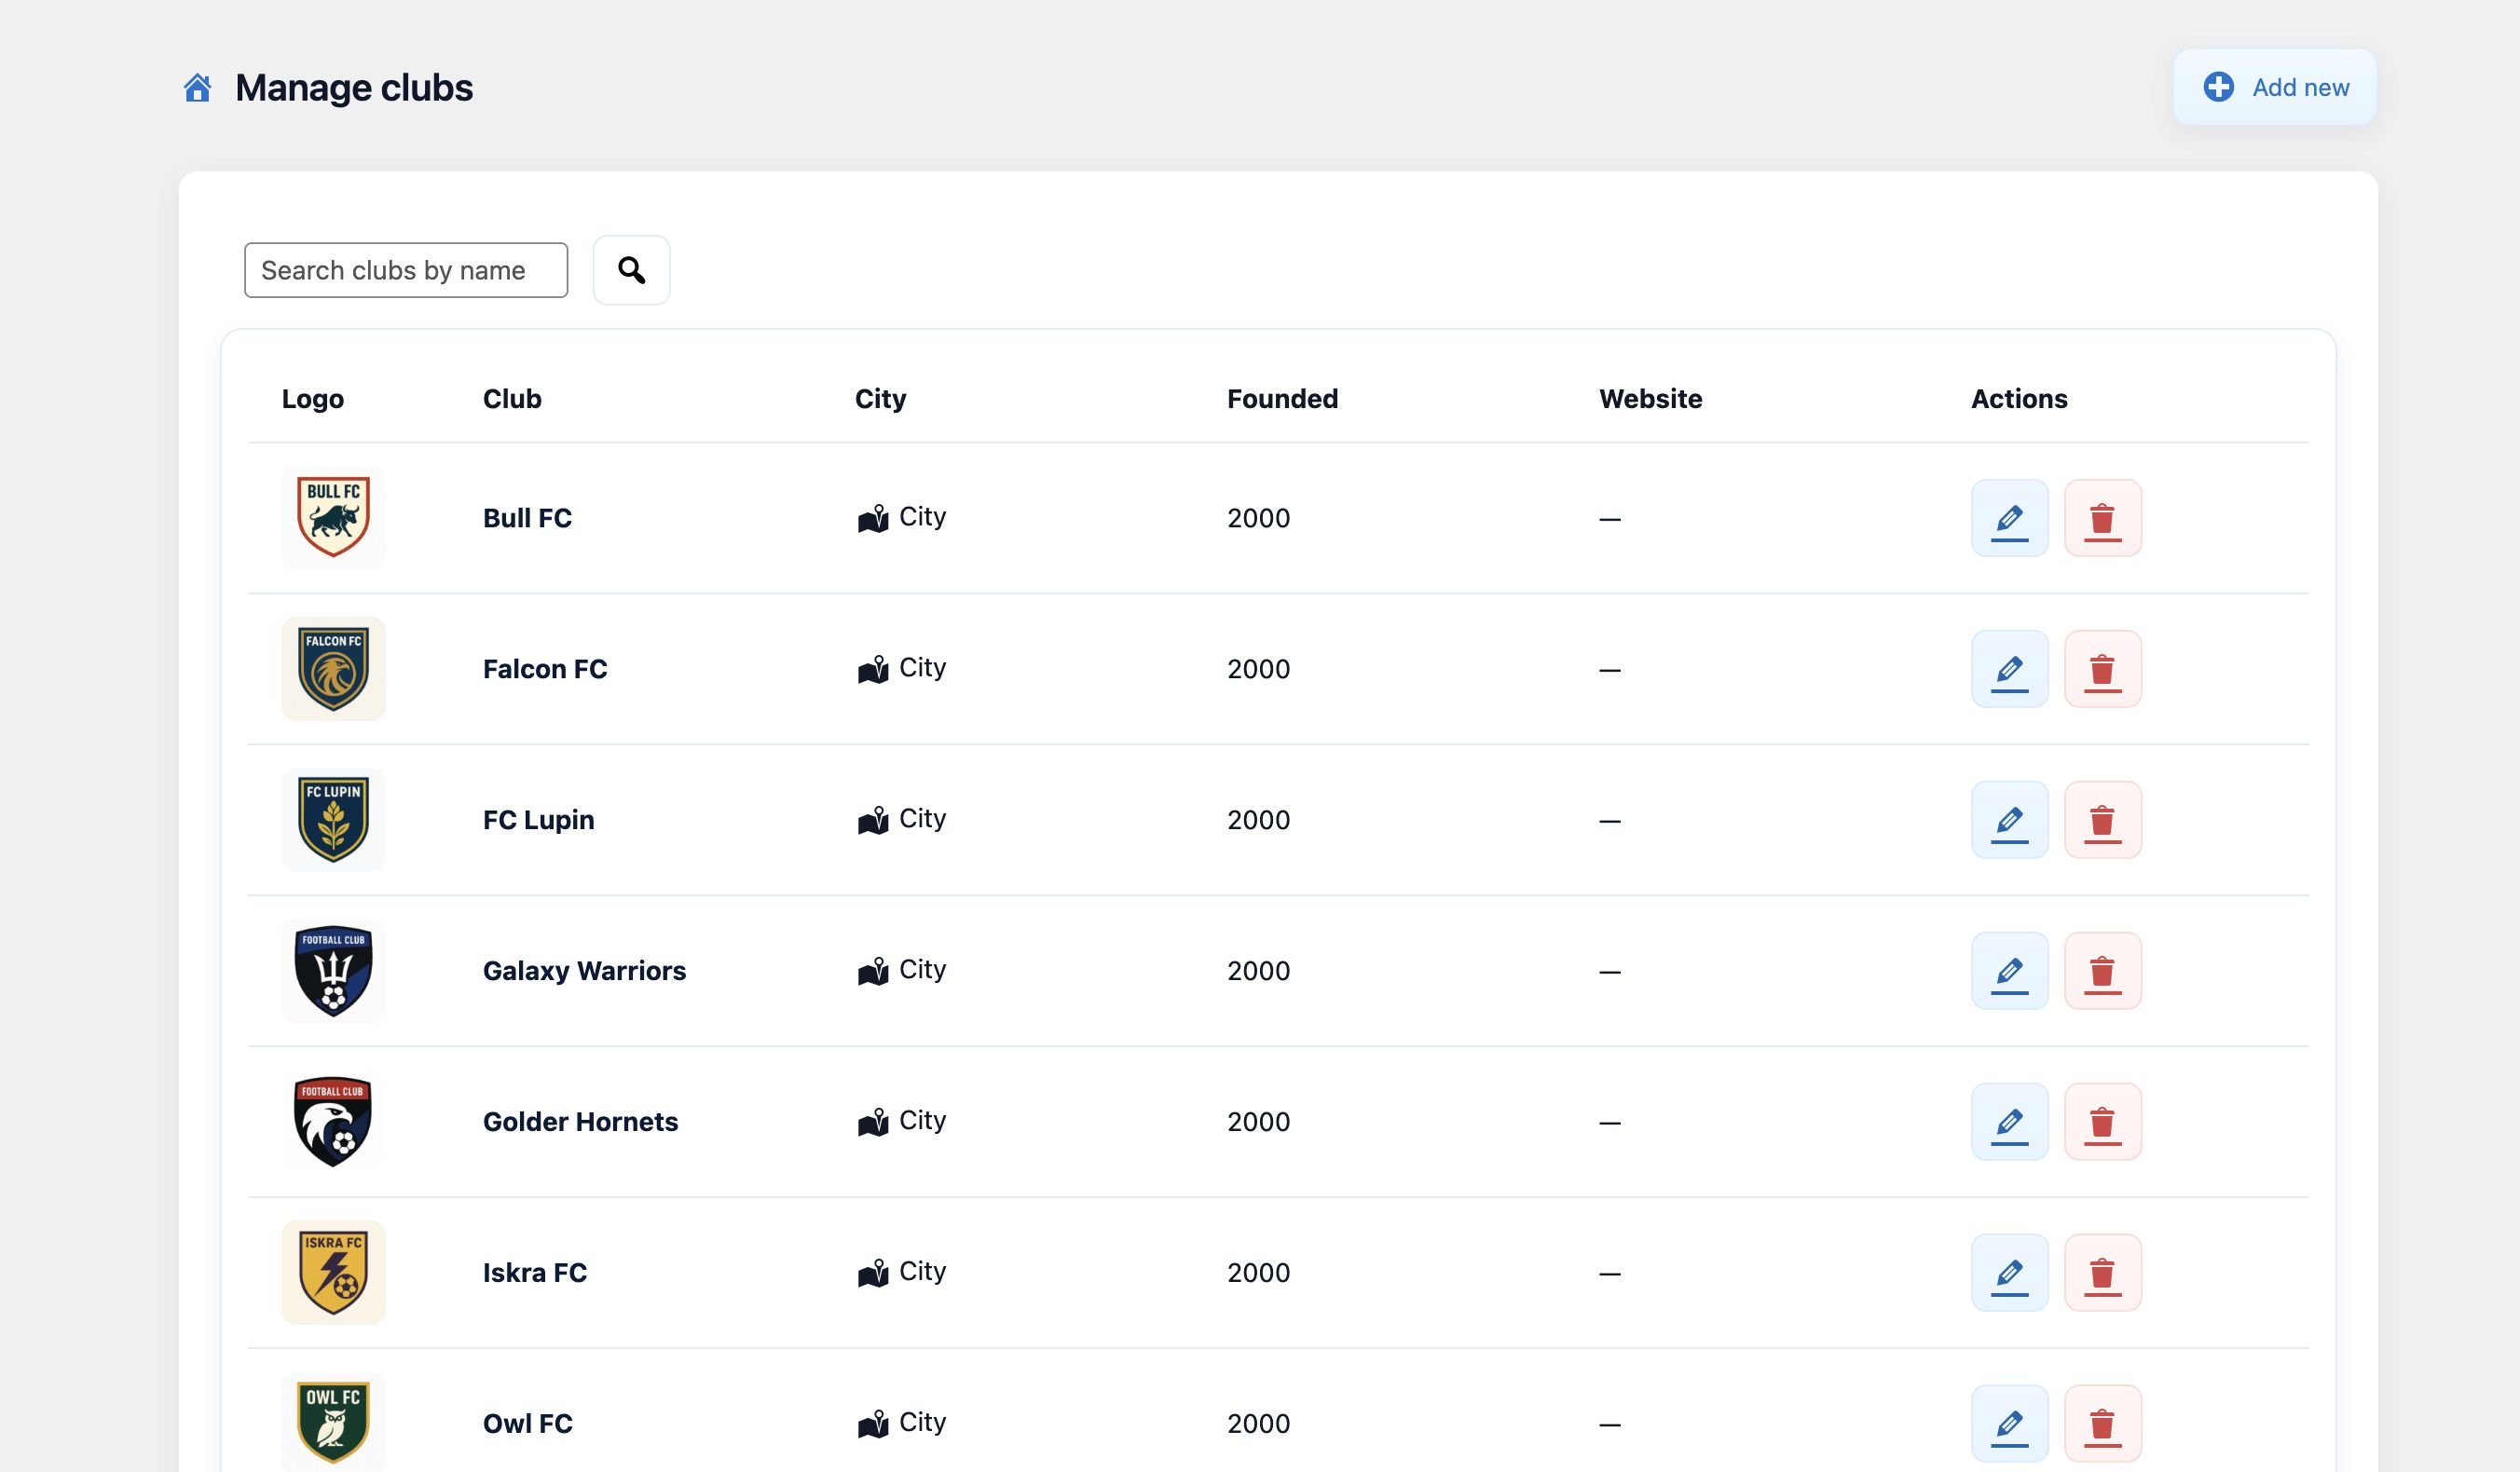Edit the Bull FC club
This screenshot has height=1472, width=2520.
click(x=2009, y=518)
